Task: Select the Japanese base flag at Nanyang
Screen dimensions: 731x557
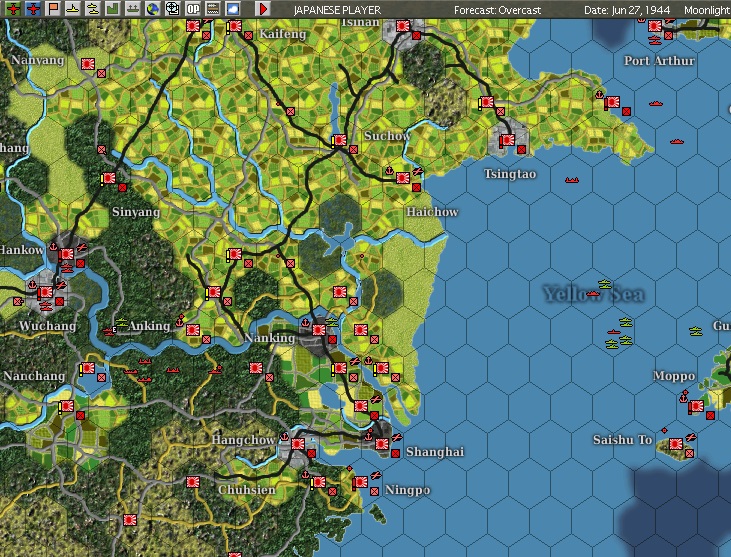Action: (x=88, y=64)
